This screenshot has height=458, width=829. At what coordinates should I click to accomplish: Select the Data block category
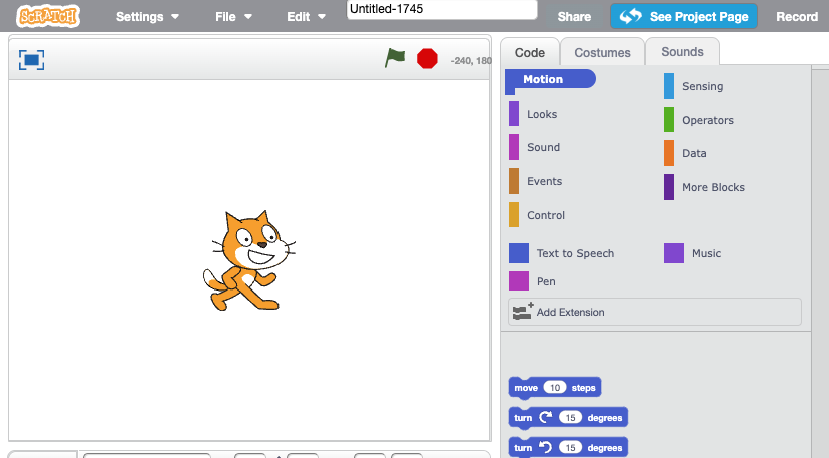click(685, 153)
